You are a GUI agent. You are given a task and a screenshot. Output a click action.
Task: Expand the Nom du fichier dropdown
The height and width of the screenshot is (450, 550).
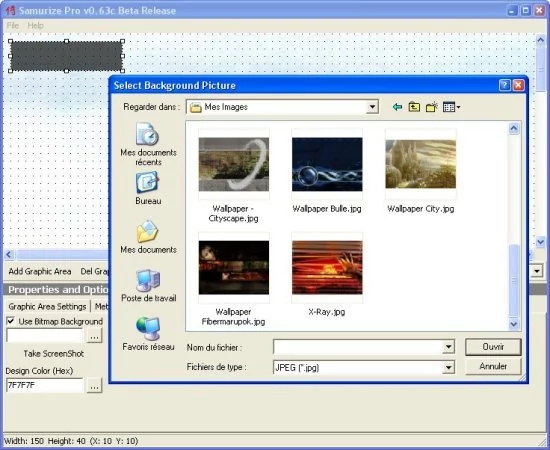448,347
